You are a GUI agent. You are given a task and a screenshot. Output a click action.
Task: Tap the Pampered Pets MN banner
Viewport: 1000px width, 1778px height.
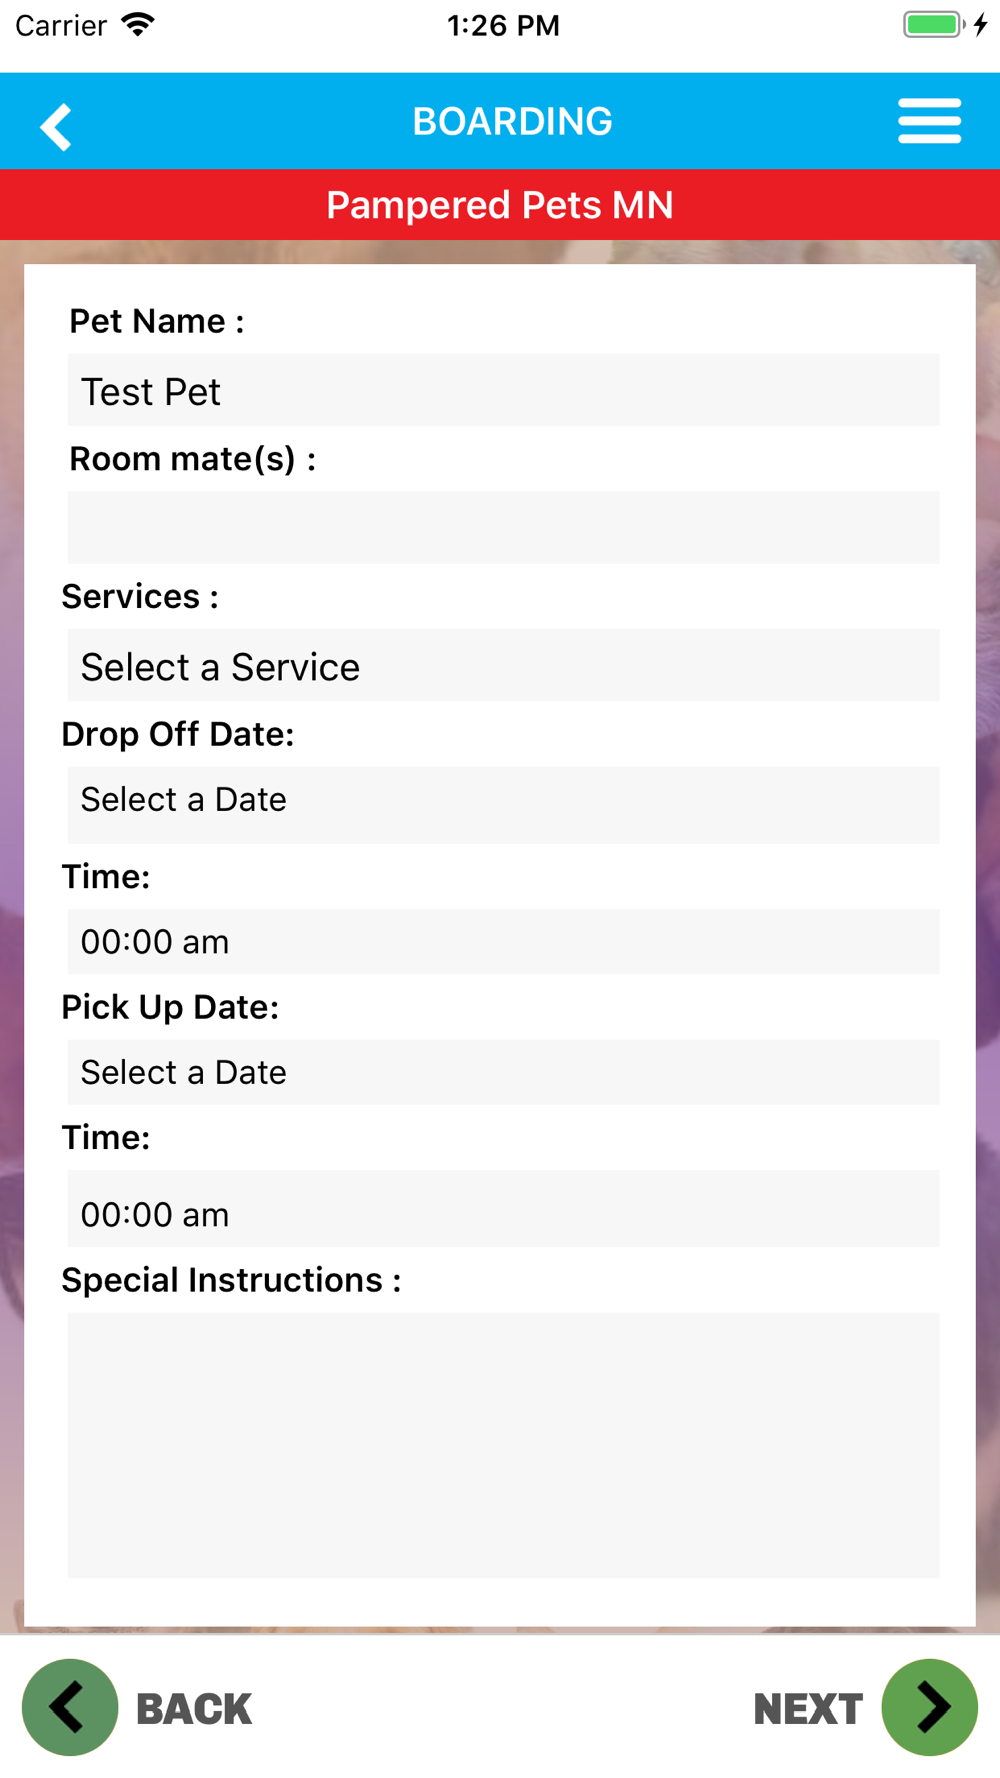click(500, 205)
